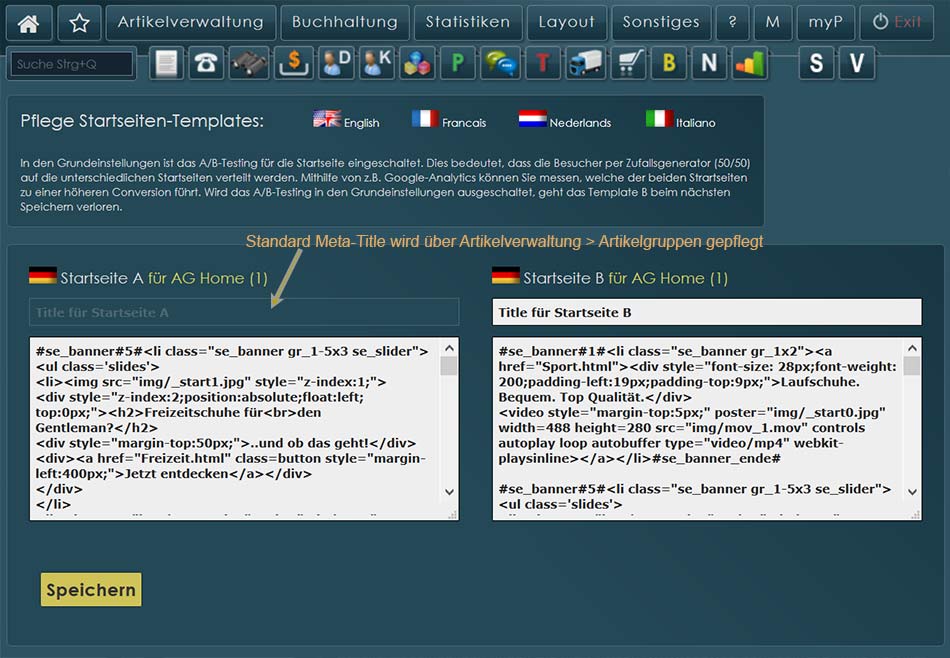Click scroll-down arrow in Startseite A textarea
The height and width of the screenshot is (658, 950).
pos(449,492)
